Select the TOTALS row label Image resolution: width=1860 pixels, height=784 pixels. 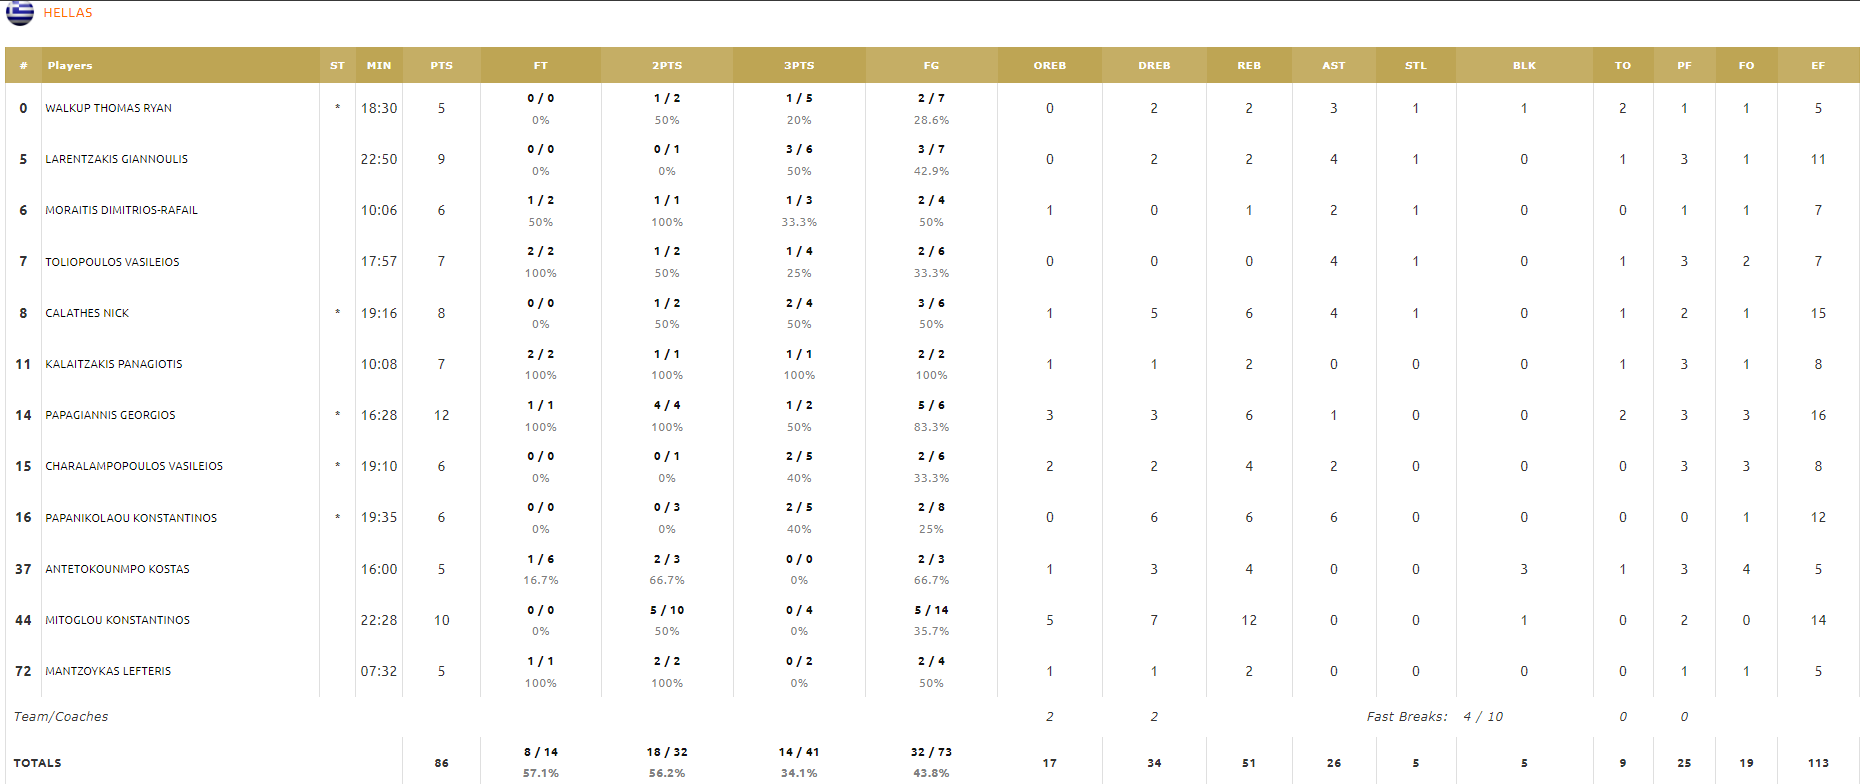coord(38,763)
